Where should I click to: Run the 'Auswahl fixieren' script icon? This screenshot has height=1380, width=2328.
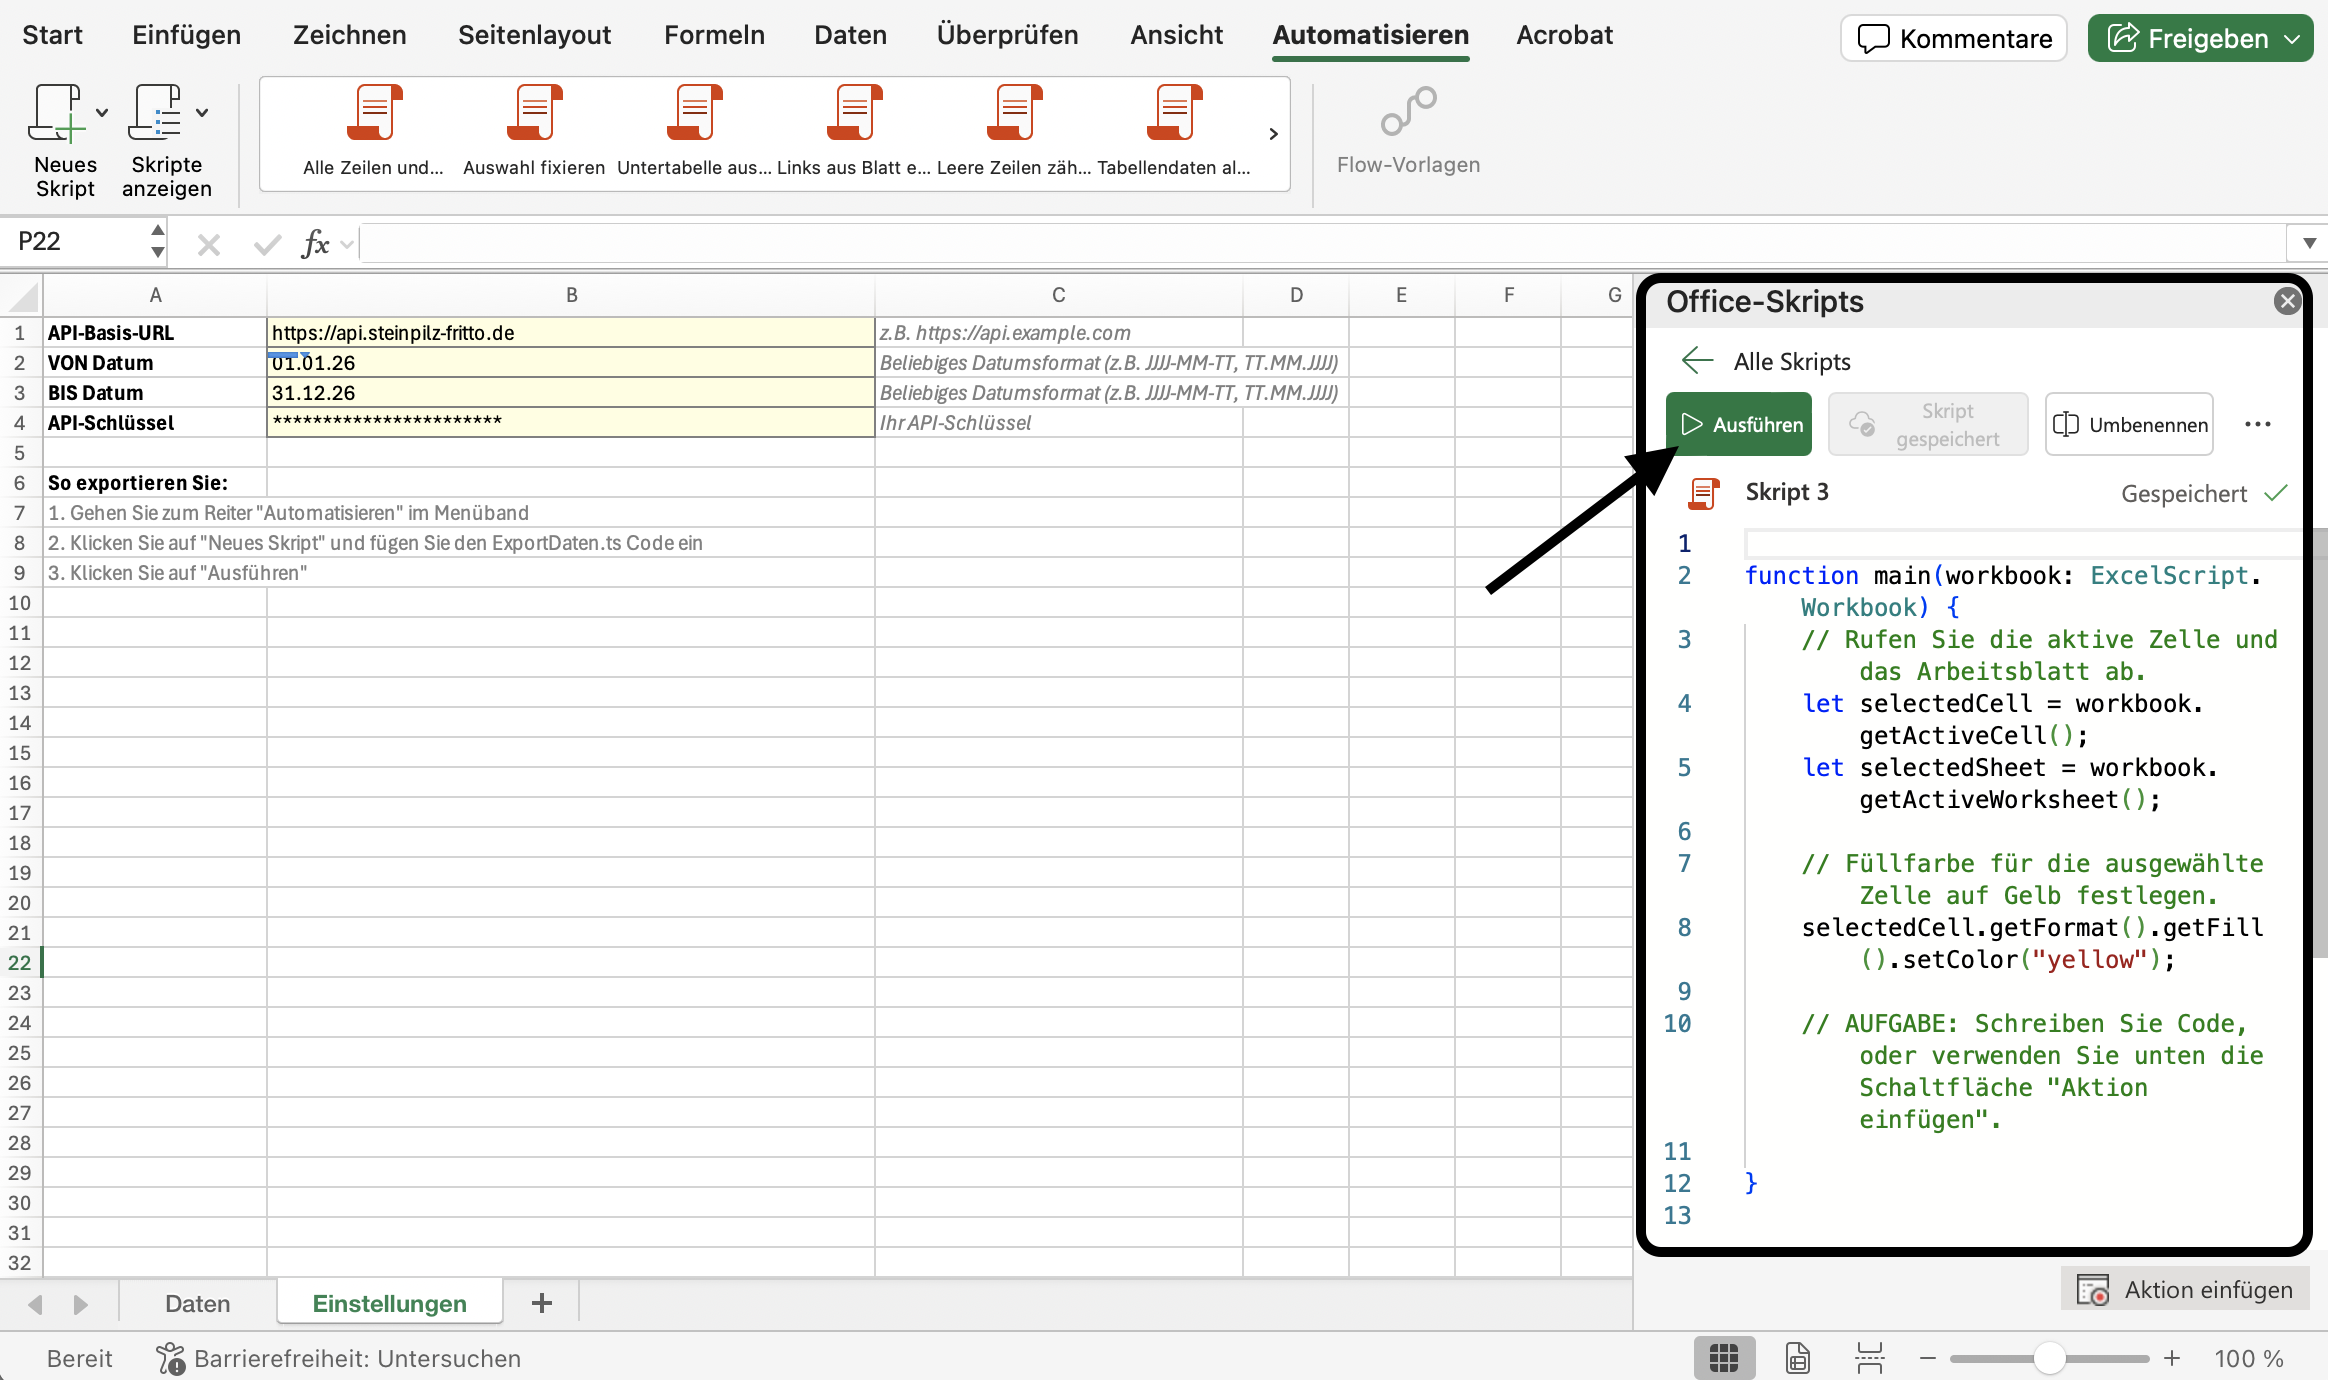[533, 114]
